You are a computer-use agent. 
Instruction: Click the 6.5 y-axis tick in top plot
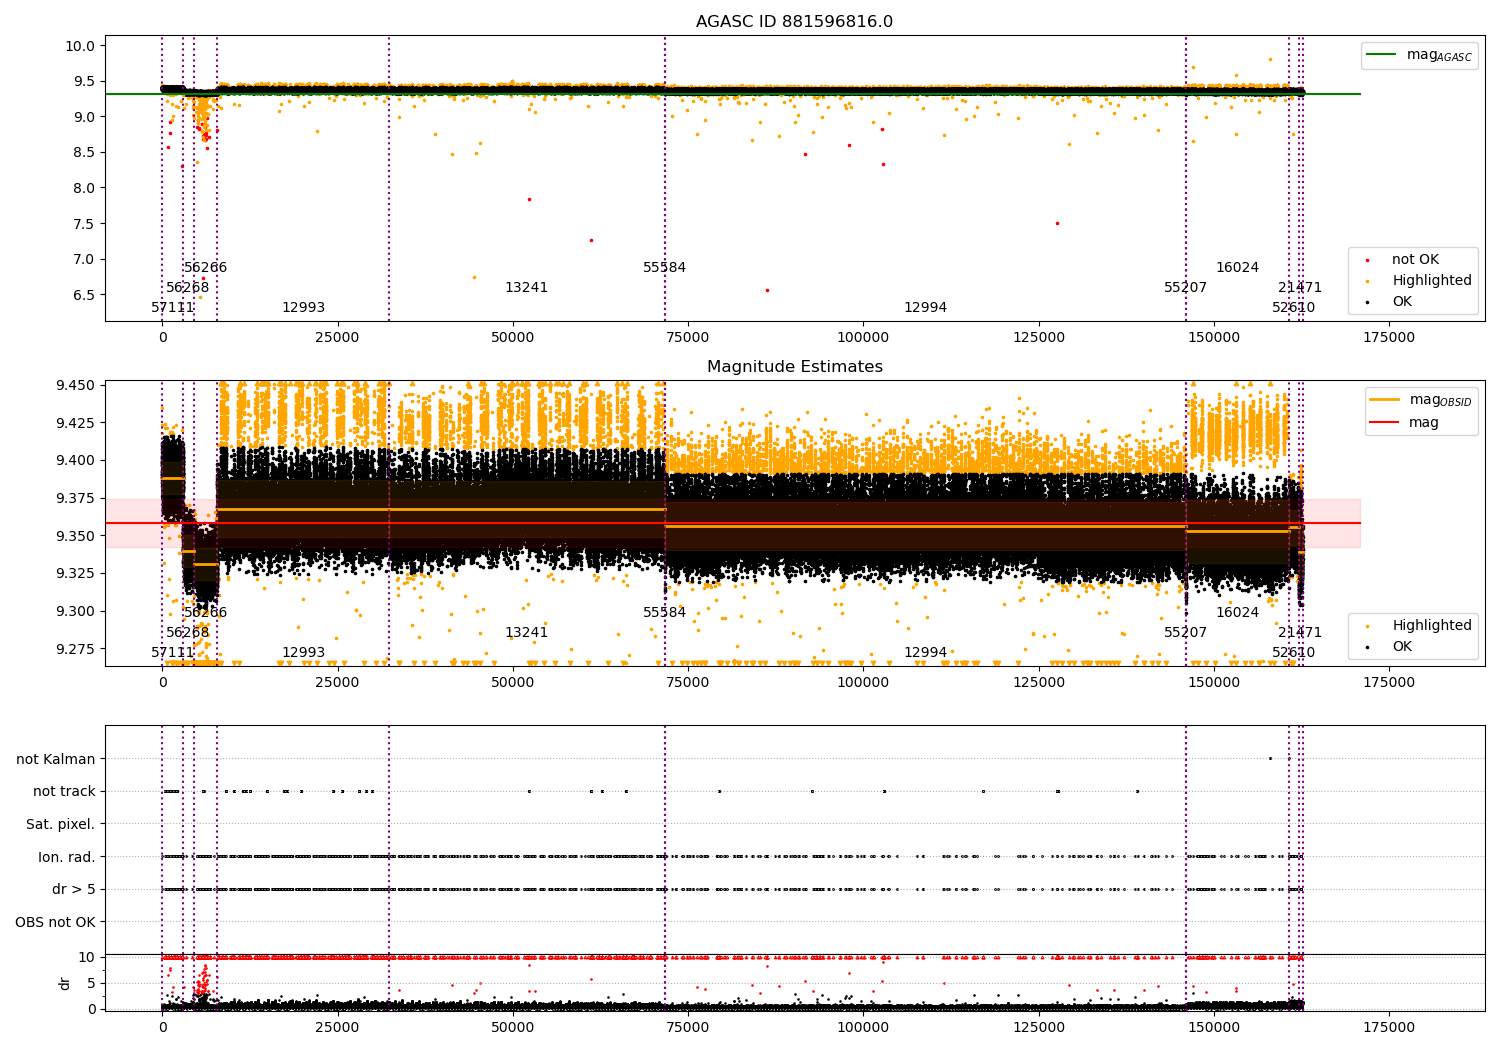[83, 295]
